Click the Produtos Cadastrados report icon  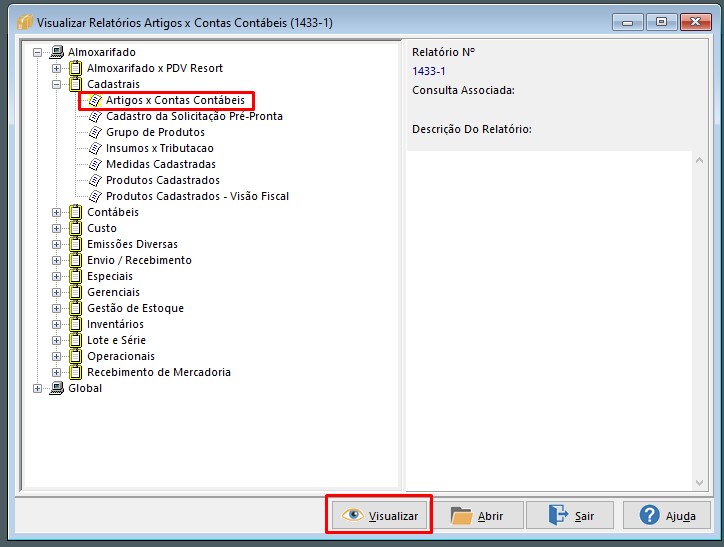point(95,180)
